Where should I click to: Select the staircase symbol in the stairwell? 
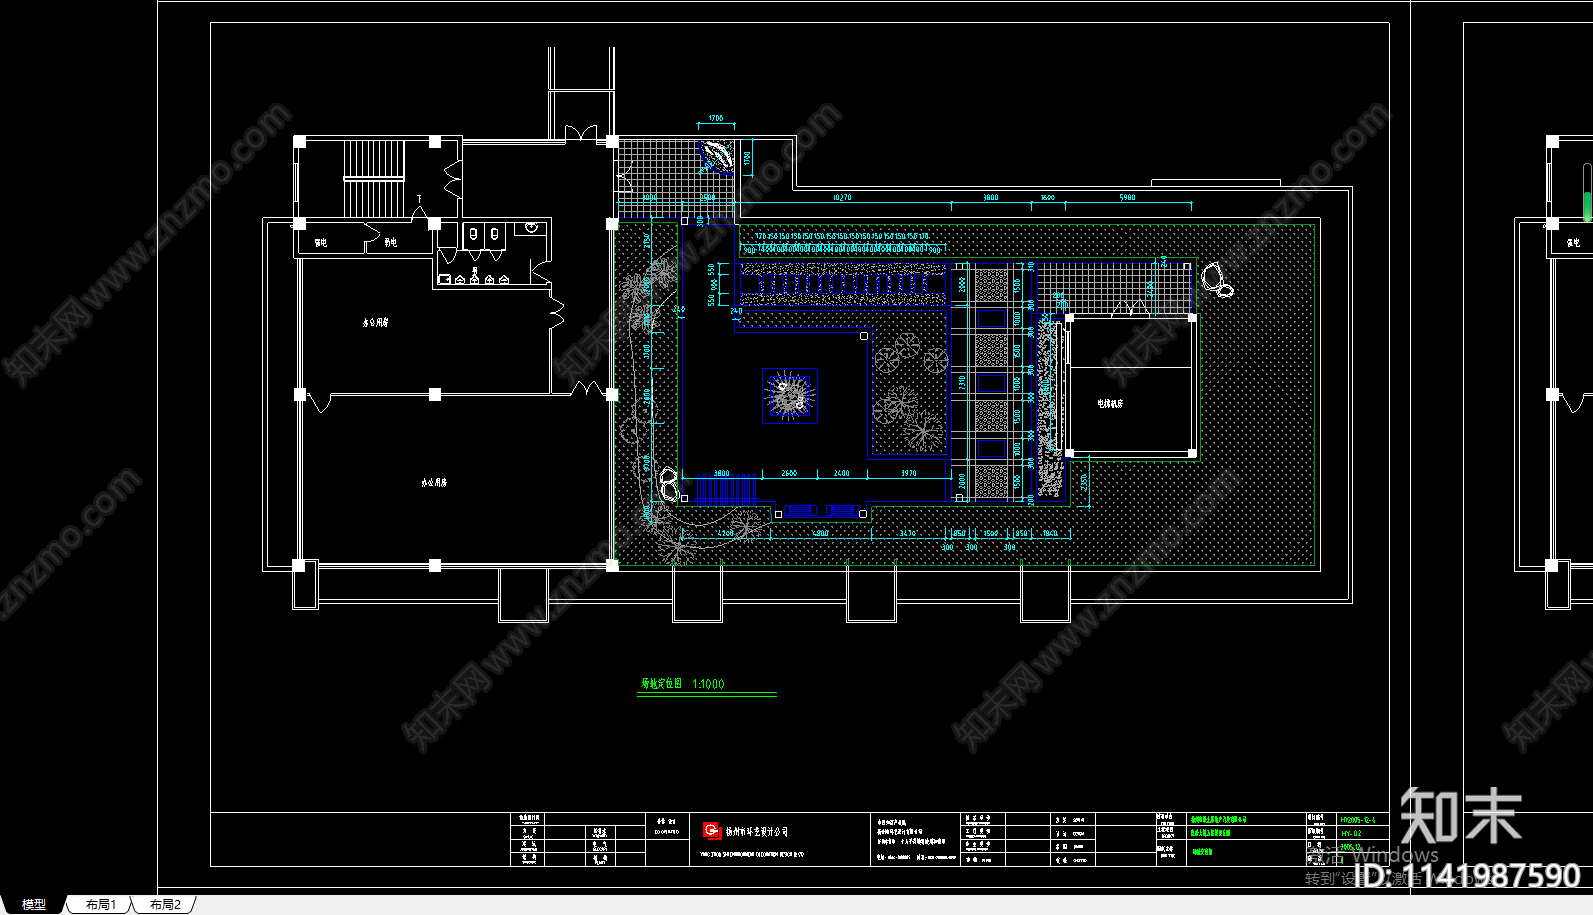point(373,178)
